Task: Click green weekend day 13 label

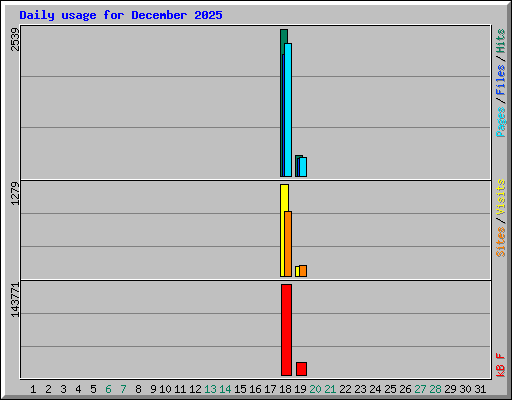Action: pos(210,389)
